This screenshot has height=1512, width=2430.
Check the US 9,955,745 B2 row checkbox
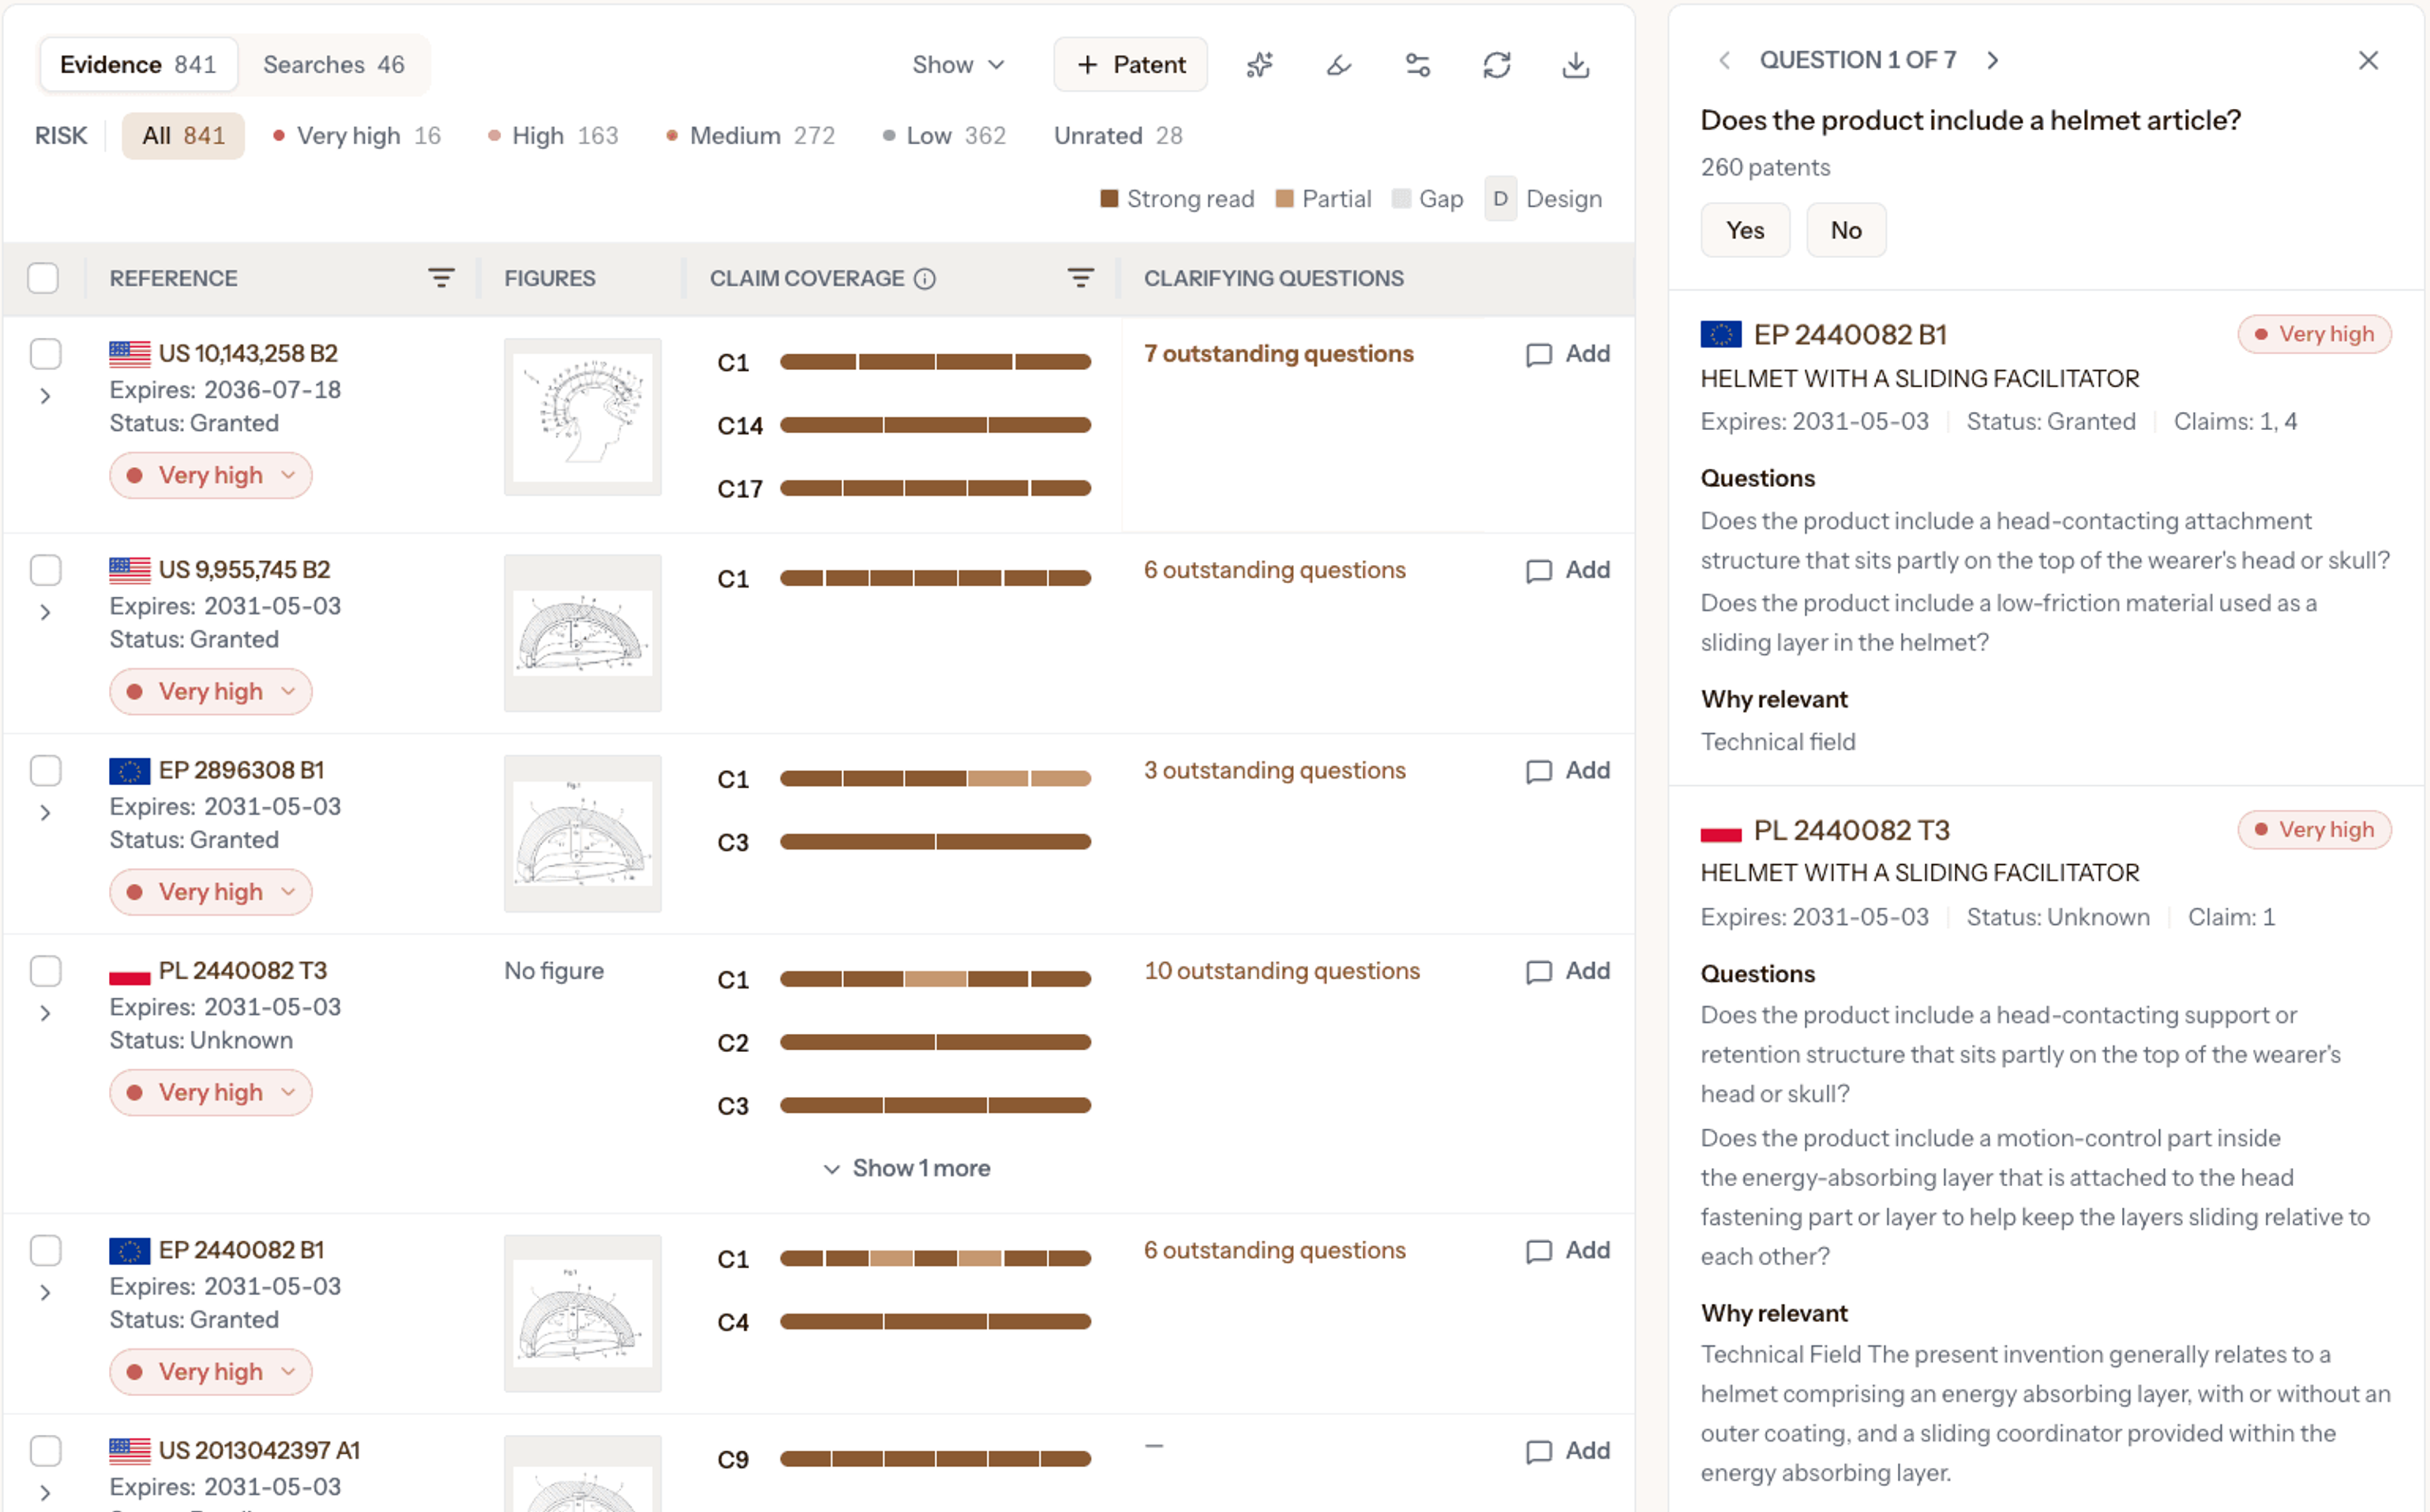tap(46, 570)
